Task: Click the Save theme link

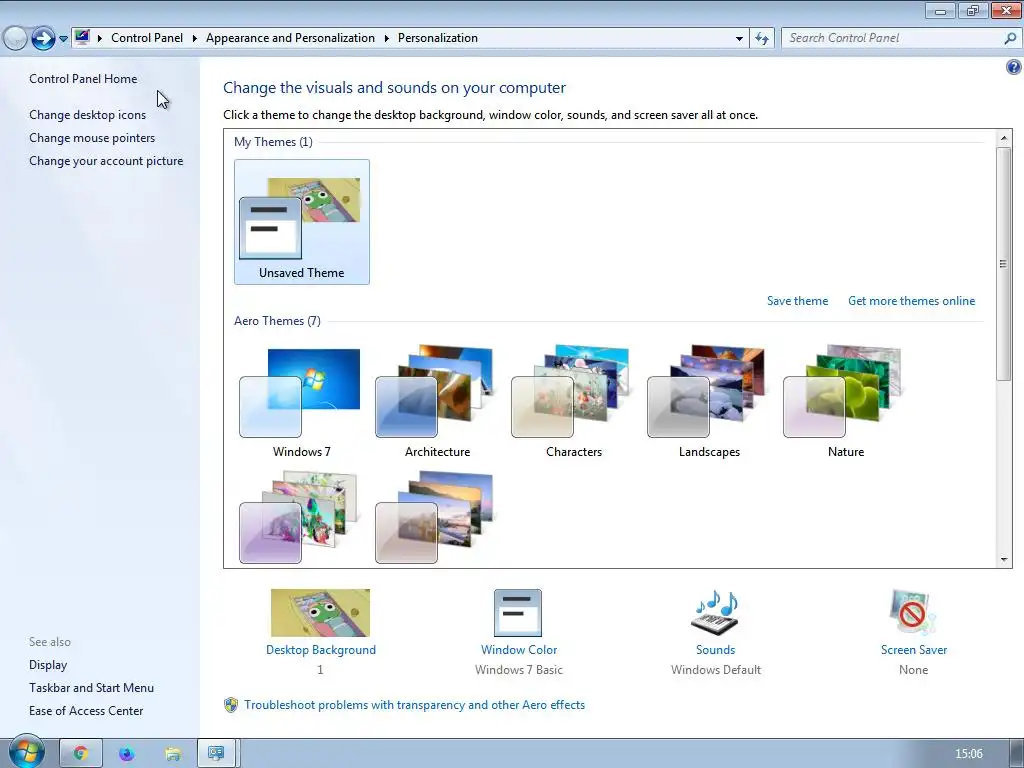Action: click(797, 300)
